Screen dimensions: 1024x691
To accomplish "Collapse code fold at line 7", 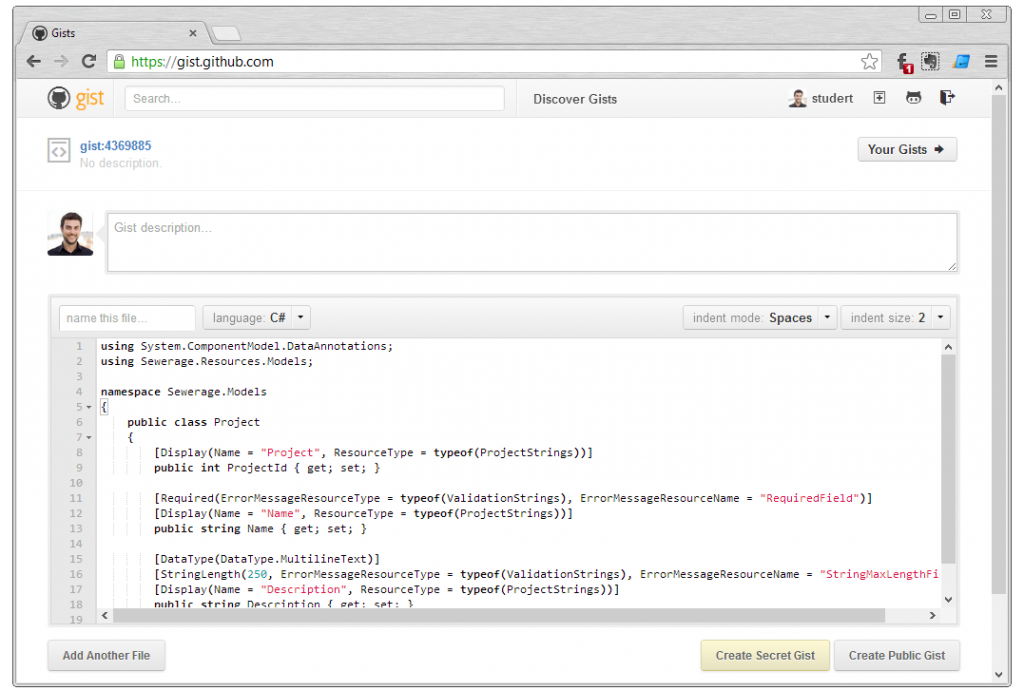I will click(x=89, y=438).
